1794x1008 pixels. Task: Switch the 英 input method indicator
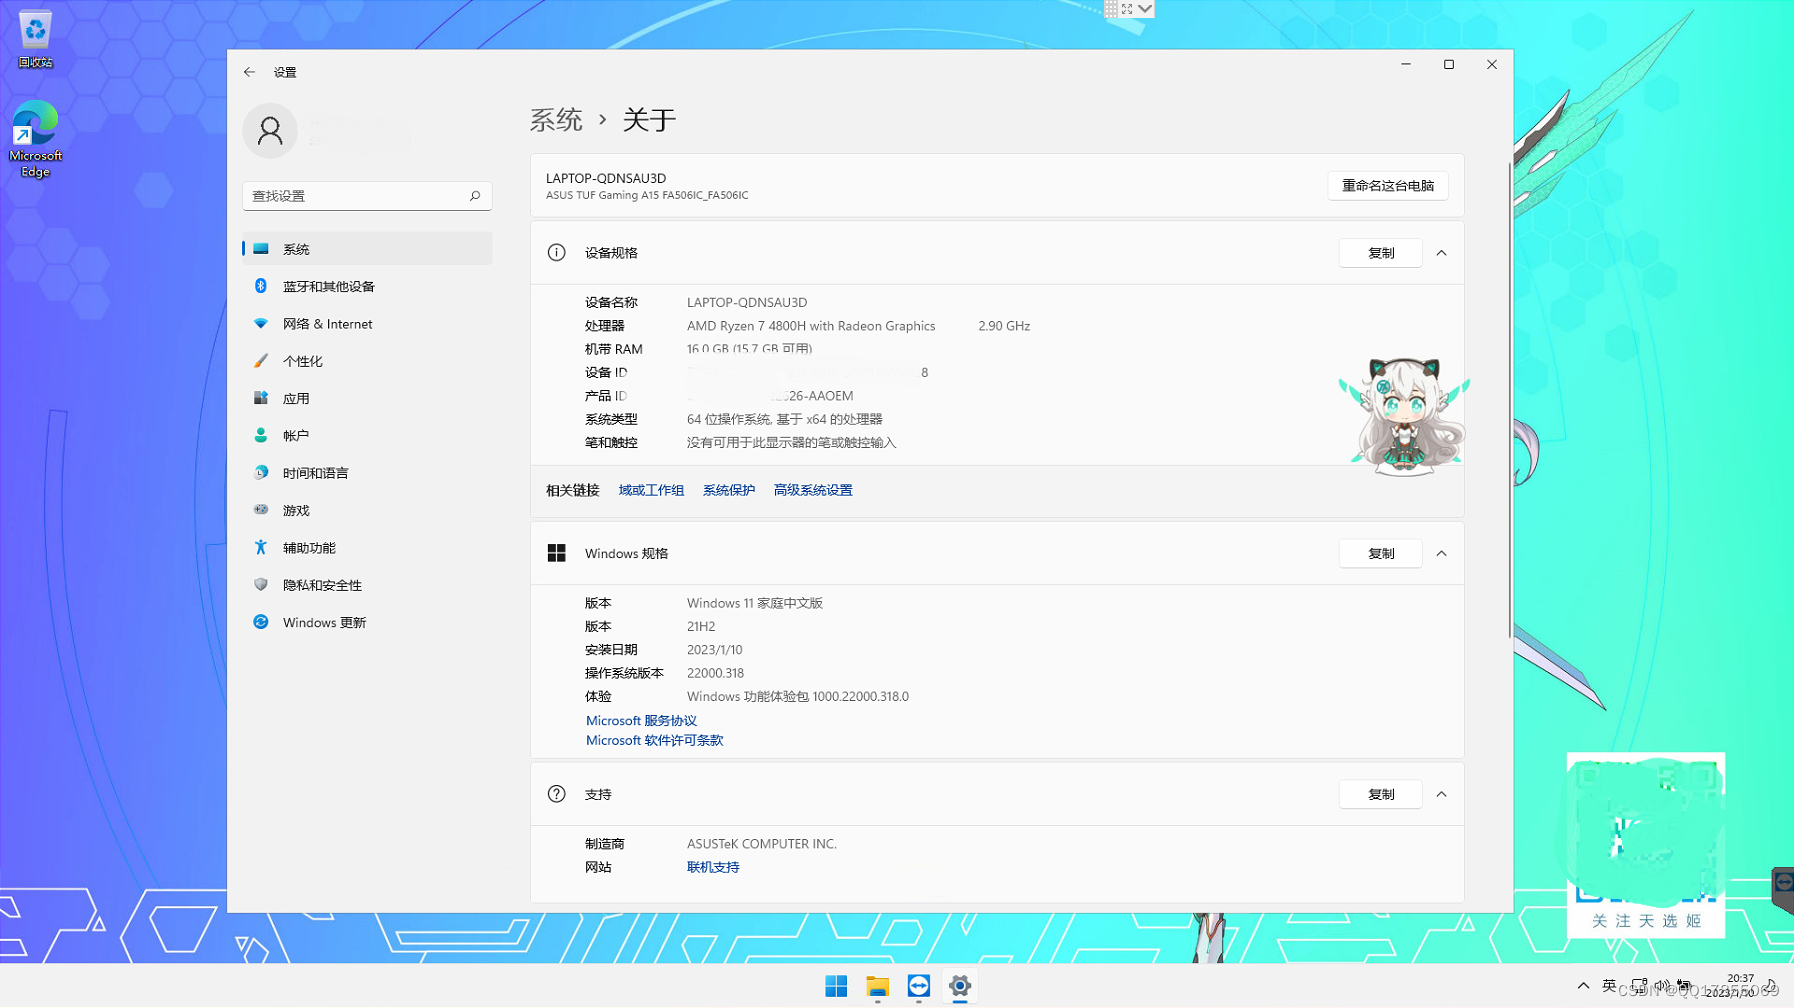coord(1609,986)
